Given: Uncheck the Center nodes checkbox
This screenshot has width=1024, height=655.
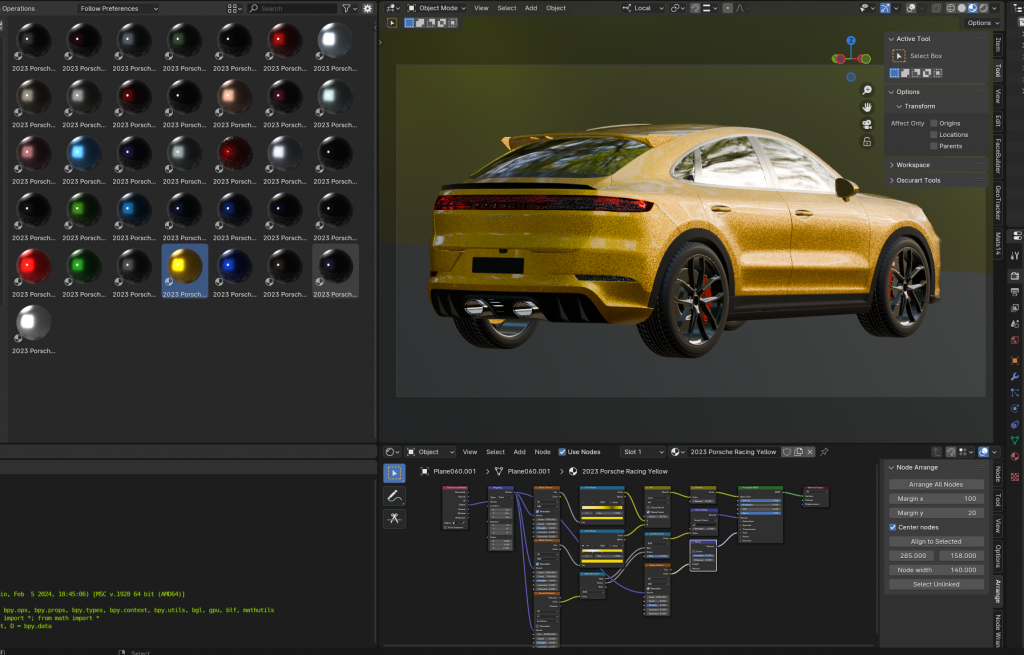Looking at the screenshot, I should click(x=893, y=527).
